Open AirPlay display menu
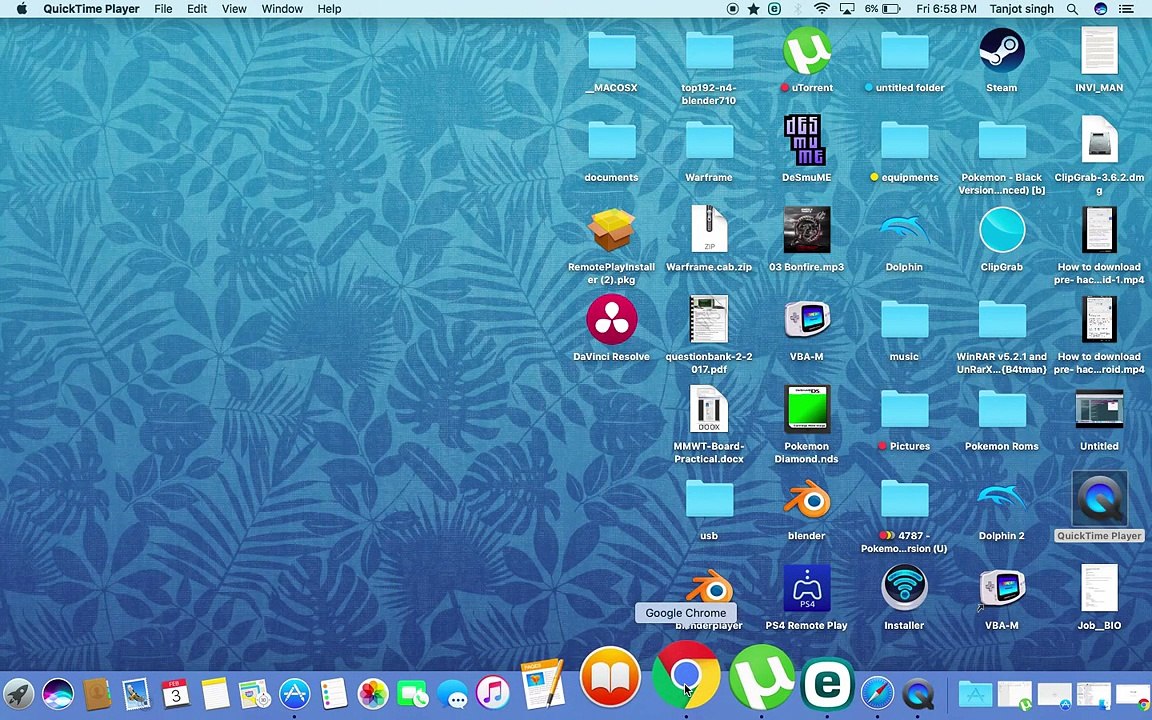The width and height of the screenshot is (1152, 720). coord(846,9)
